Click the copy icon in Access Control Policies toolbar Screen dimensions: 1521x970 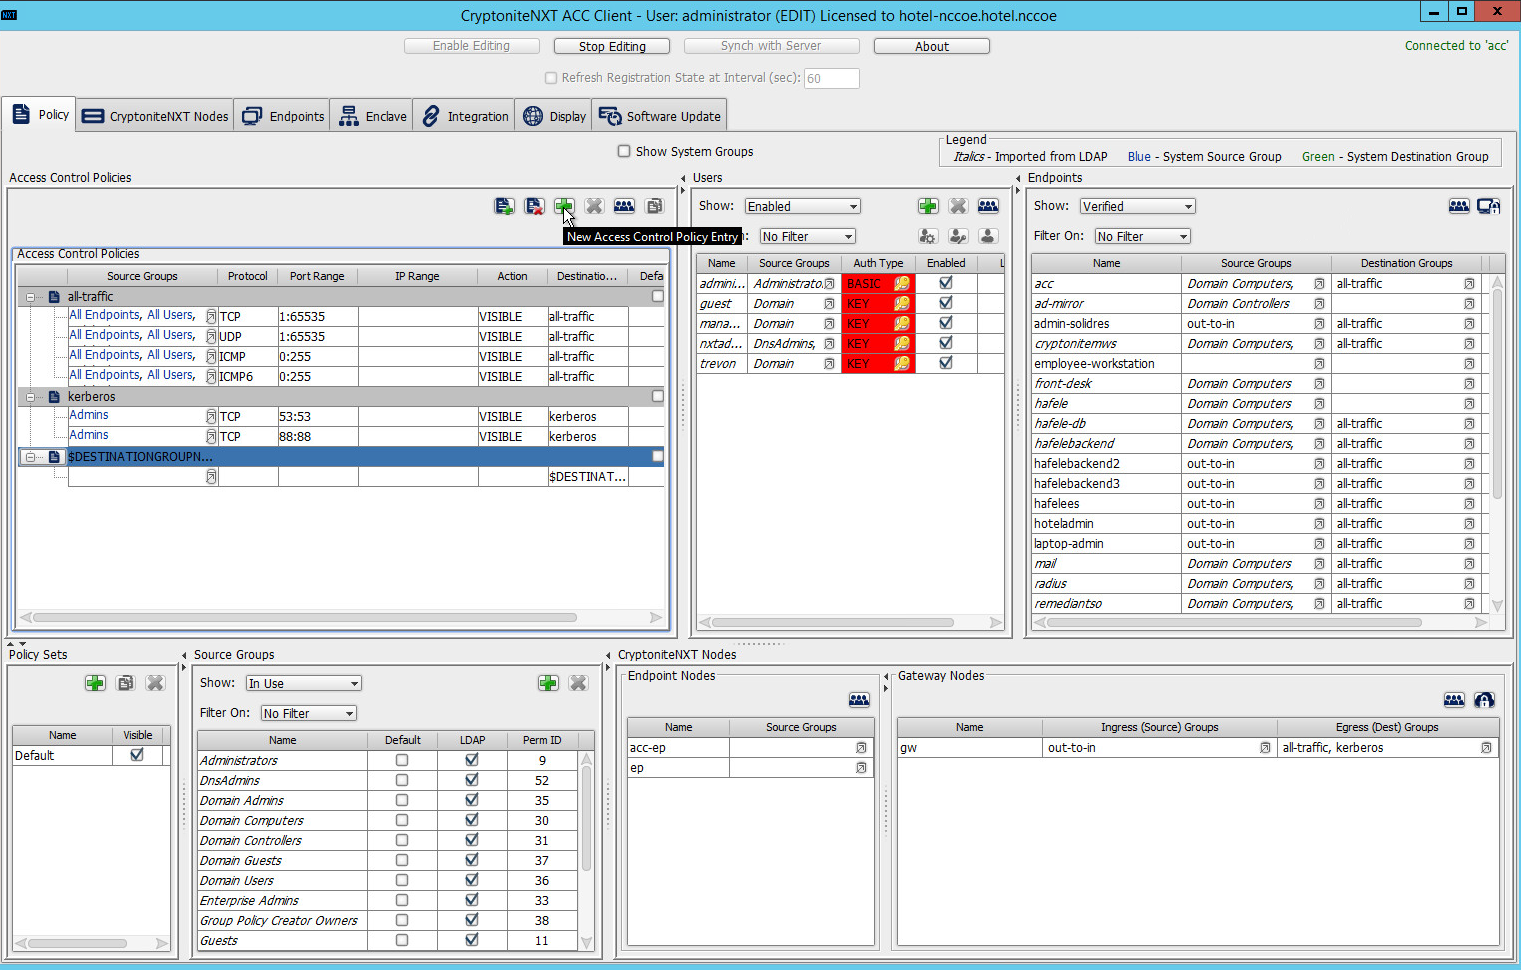[655, 206]
